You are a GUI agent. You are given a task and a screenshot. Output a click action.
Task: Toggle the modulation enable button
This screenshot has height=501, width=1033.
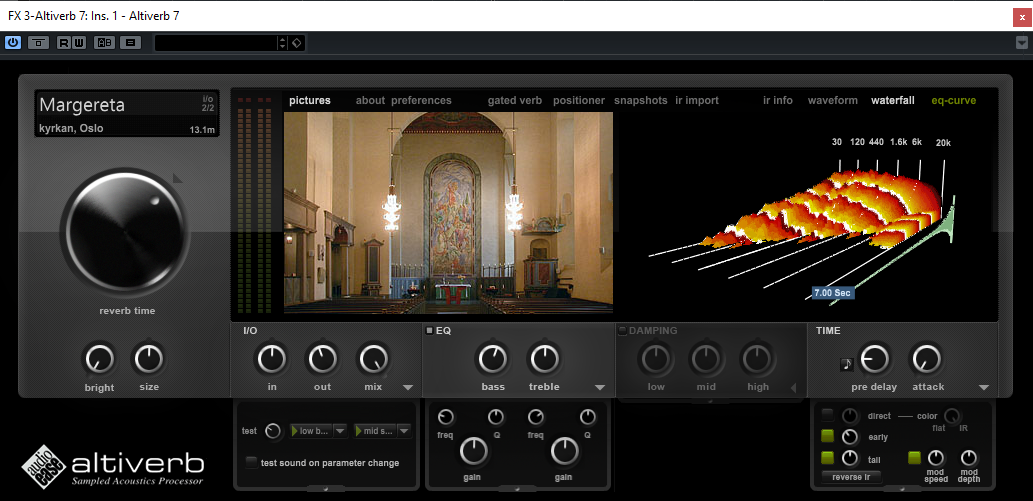tap(914, 458)
